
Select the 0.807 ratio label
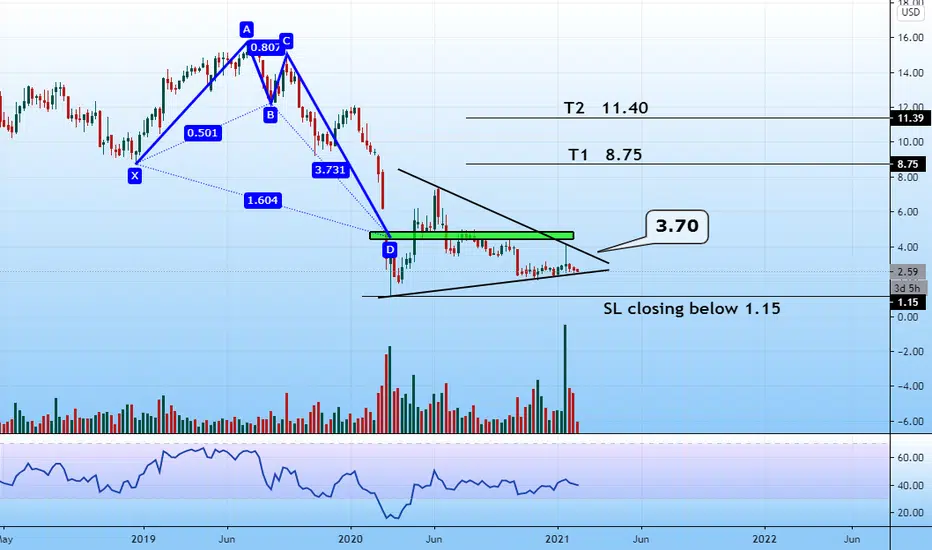[265, 48]
